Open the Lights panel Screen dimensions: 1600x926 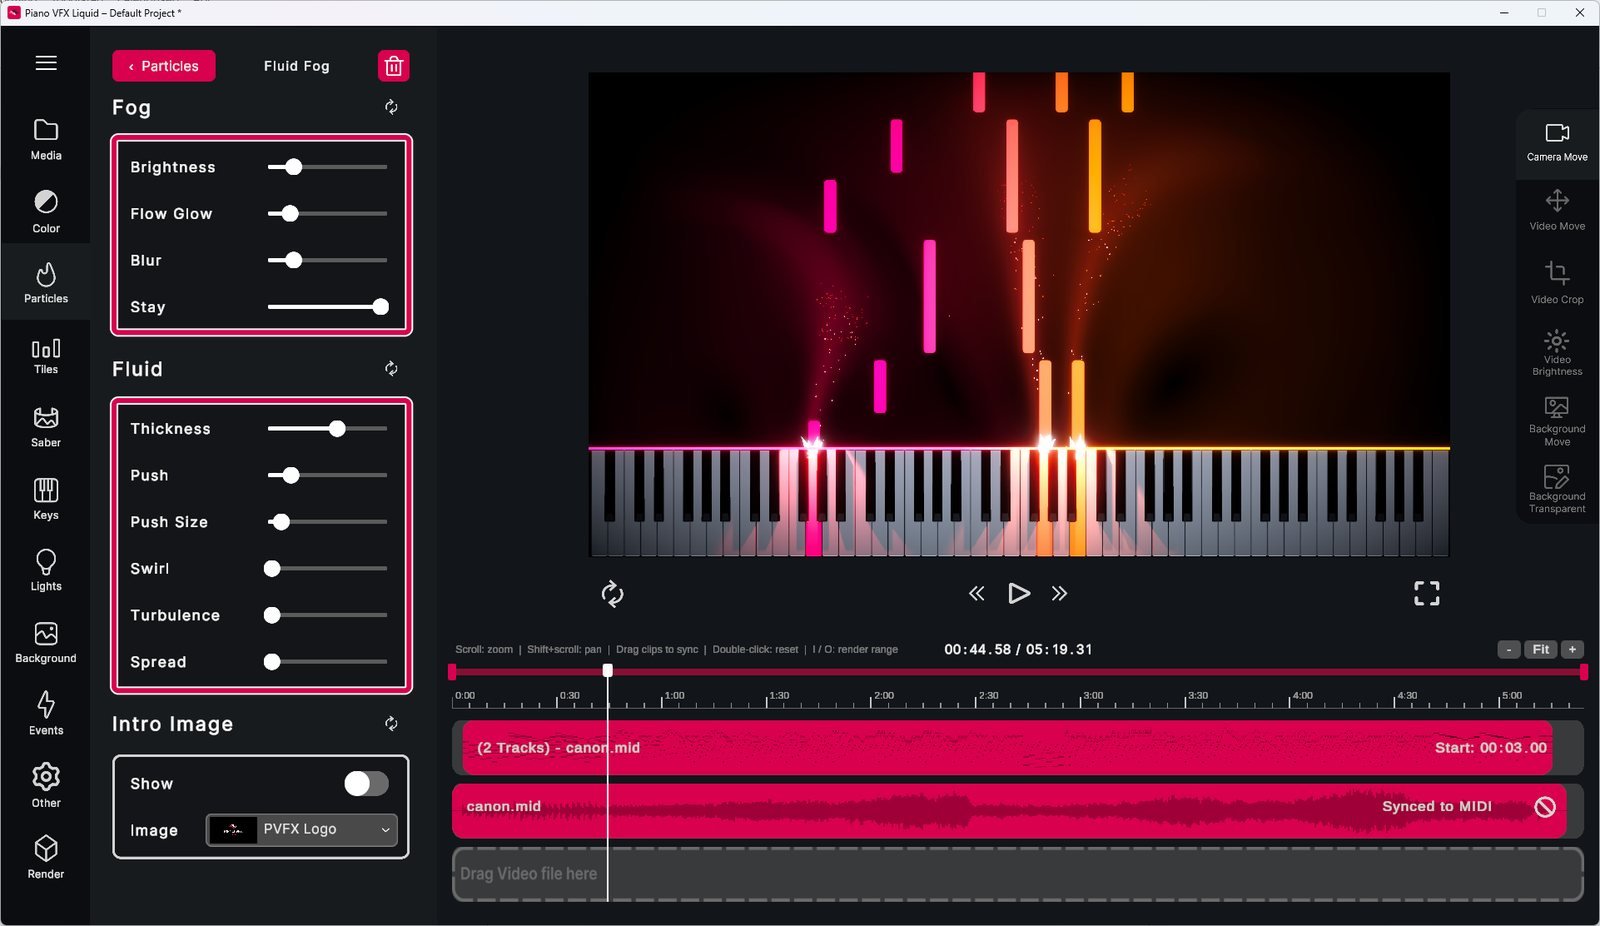(x=46, y=571)
